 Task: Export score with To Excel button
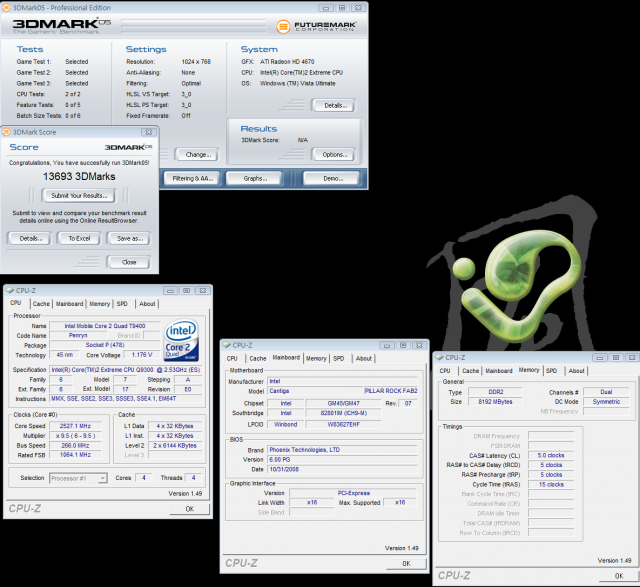(79, 238)
